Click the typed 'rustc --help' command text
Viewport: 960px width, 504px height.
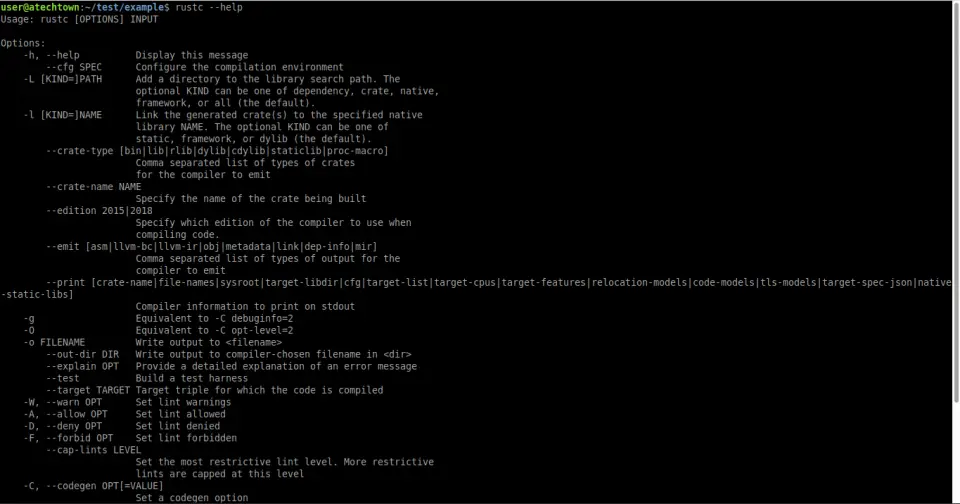click(209, 7)
